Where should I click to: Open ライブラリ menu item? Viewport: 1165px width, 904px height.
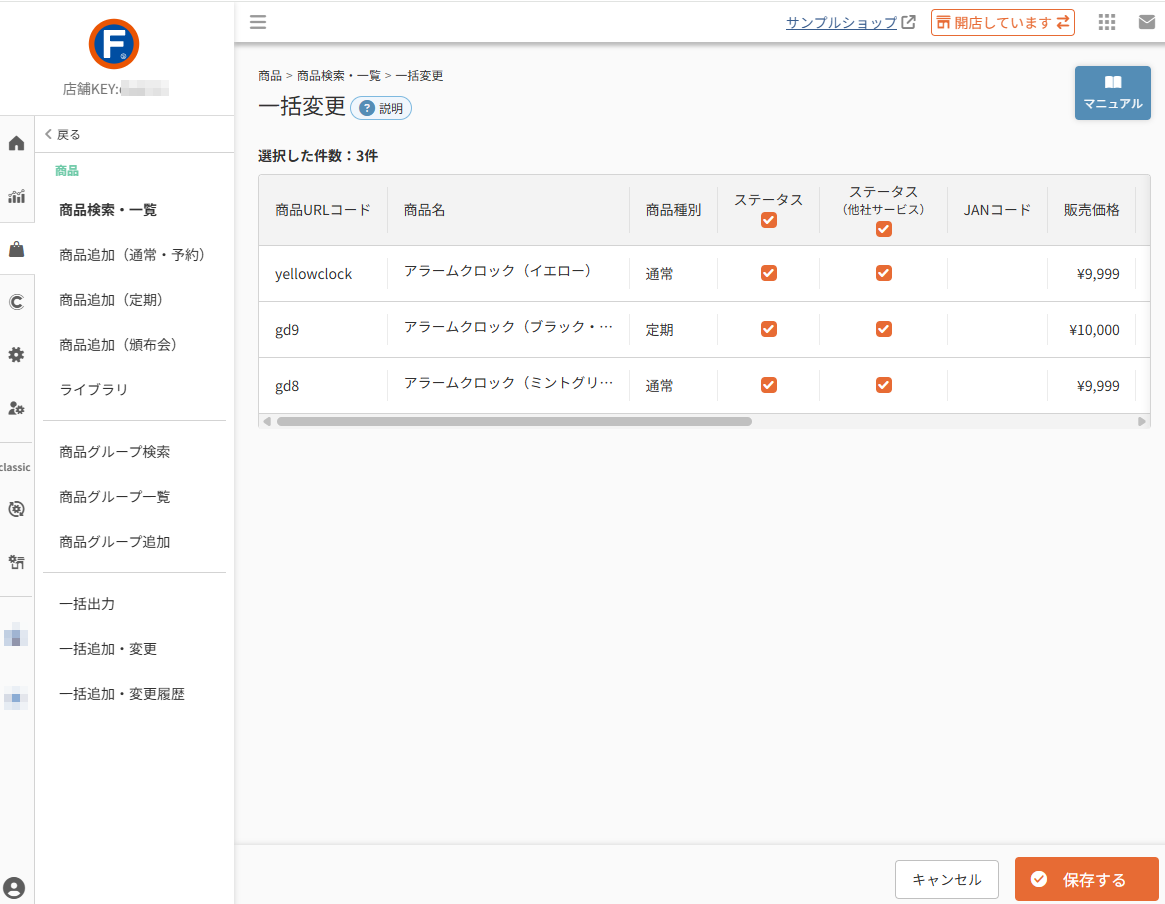click(94, 389)
